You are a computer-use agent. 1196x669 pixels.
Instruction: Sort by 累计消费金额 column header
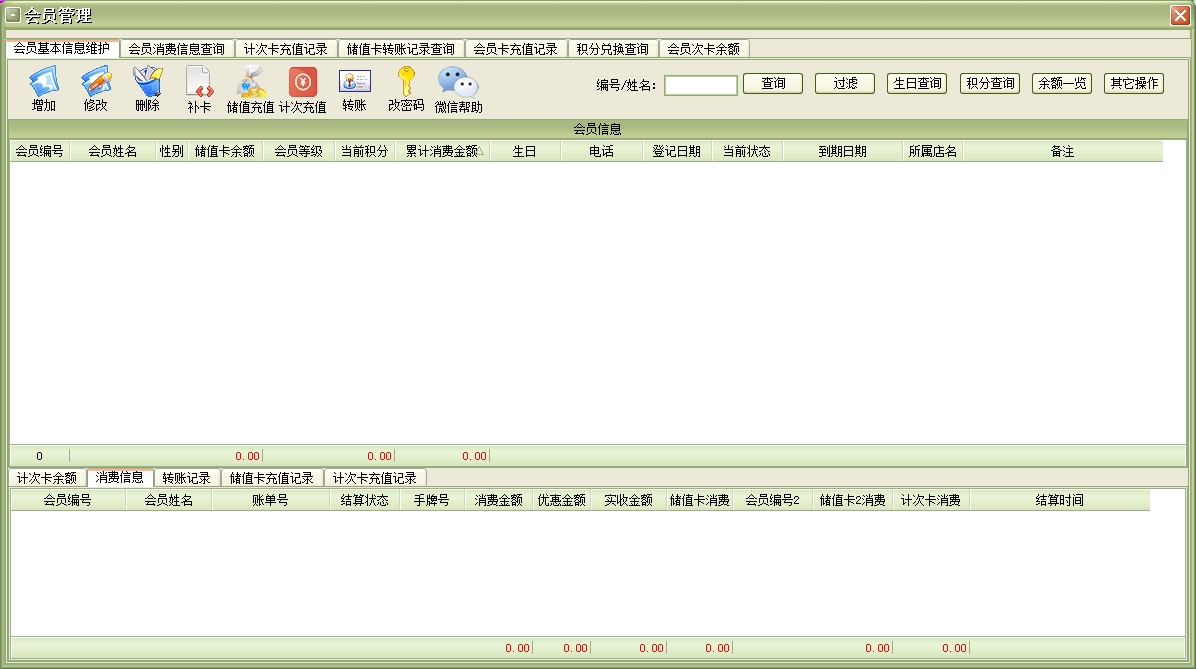(x=441, y=151)
